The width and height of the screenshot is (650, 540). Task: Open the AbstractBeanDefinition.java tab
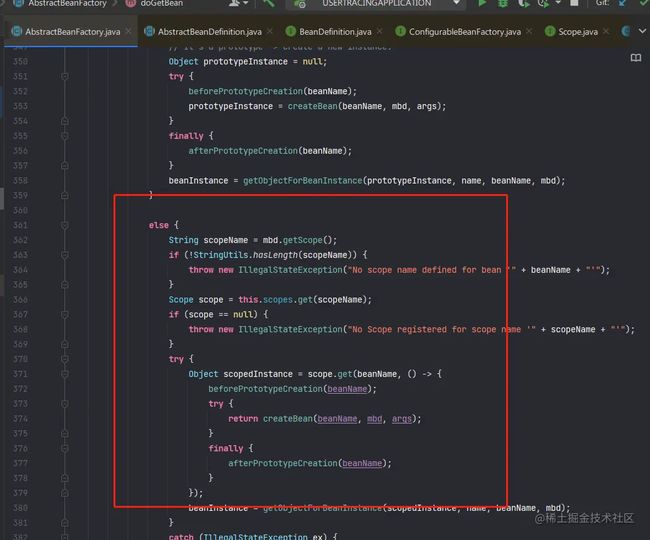(x=209, y=31)
